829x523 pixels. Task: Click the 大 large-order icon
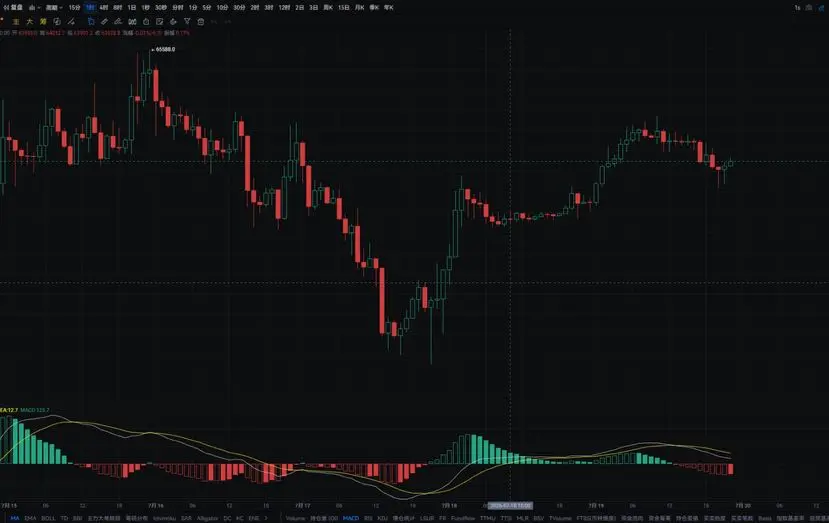coord(30,22)
